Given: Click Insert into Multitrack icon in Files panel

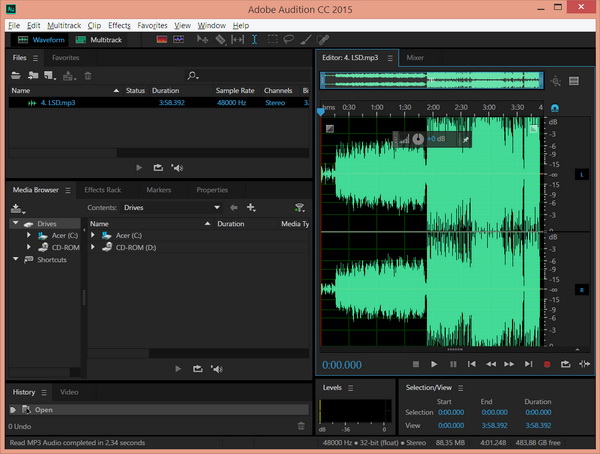Looking at the screenshot, I should [69, 76].
